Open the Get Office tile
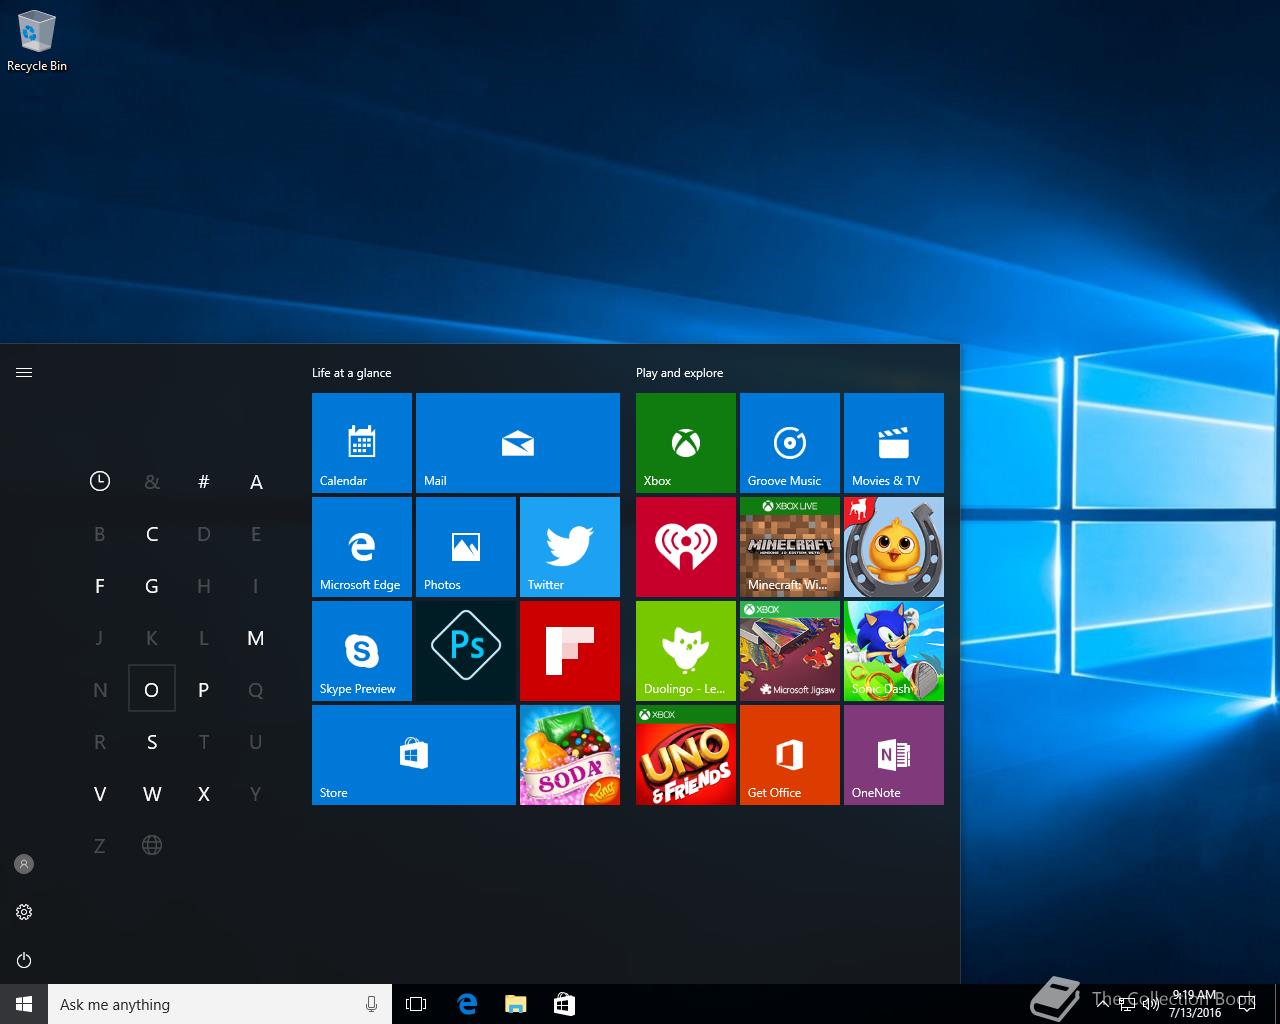Screen dimensions: 1280x1024 pos(790,755)
